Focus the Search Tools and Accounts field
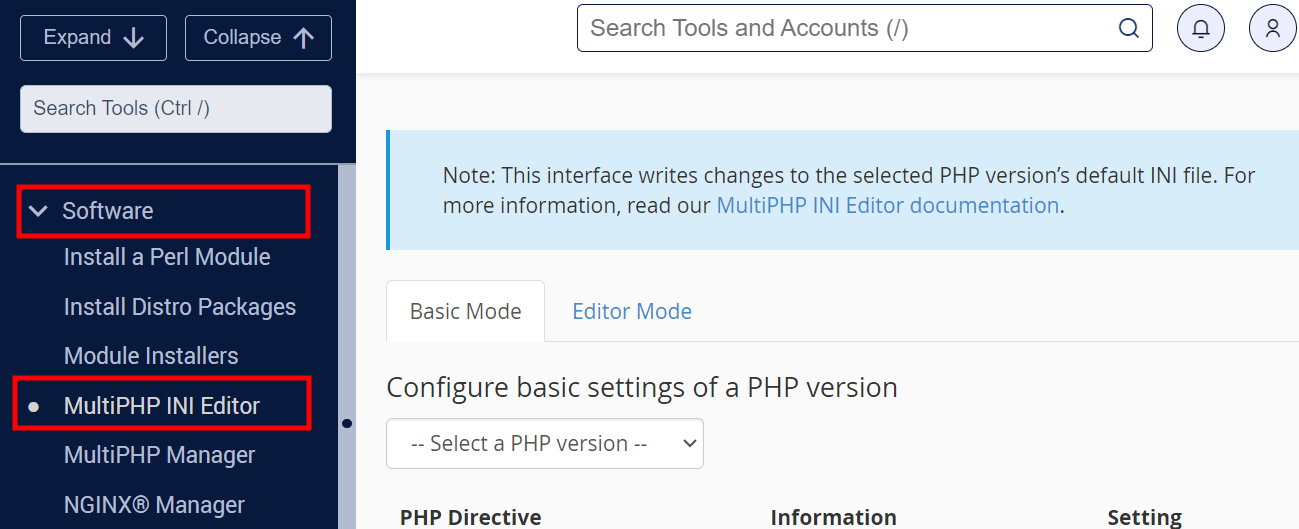The width and height of the screenshot is (1299, 529). pos(864,28)
